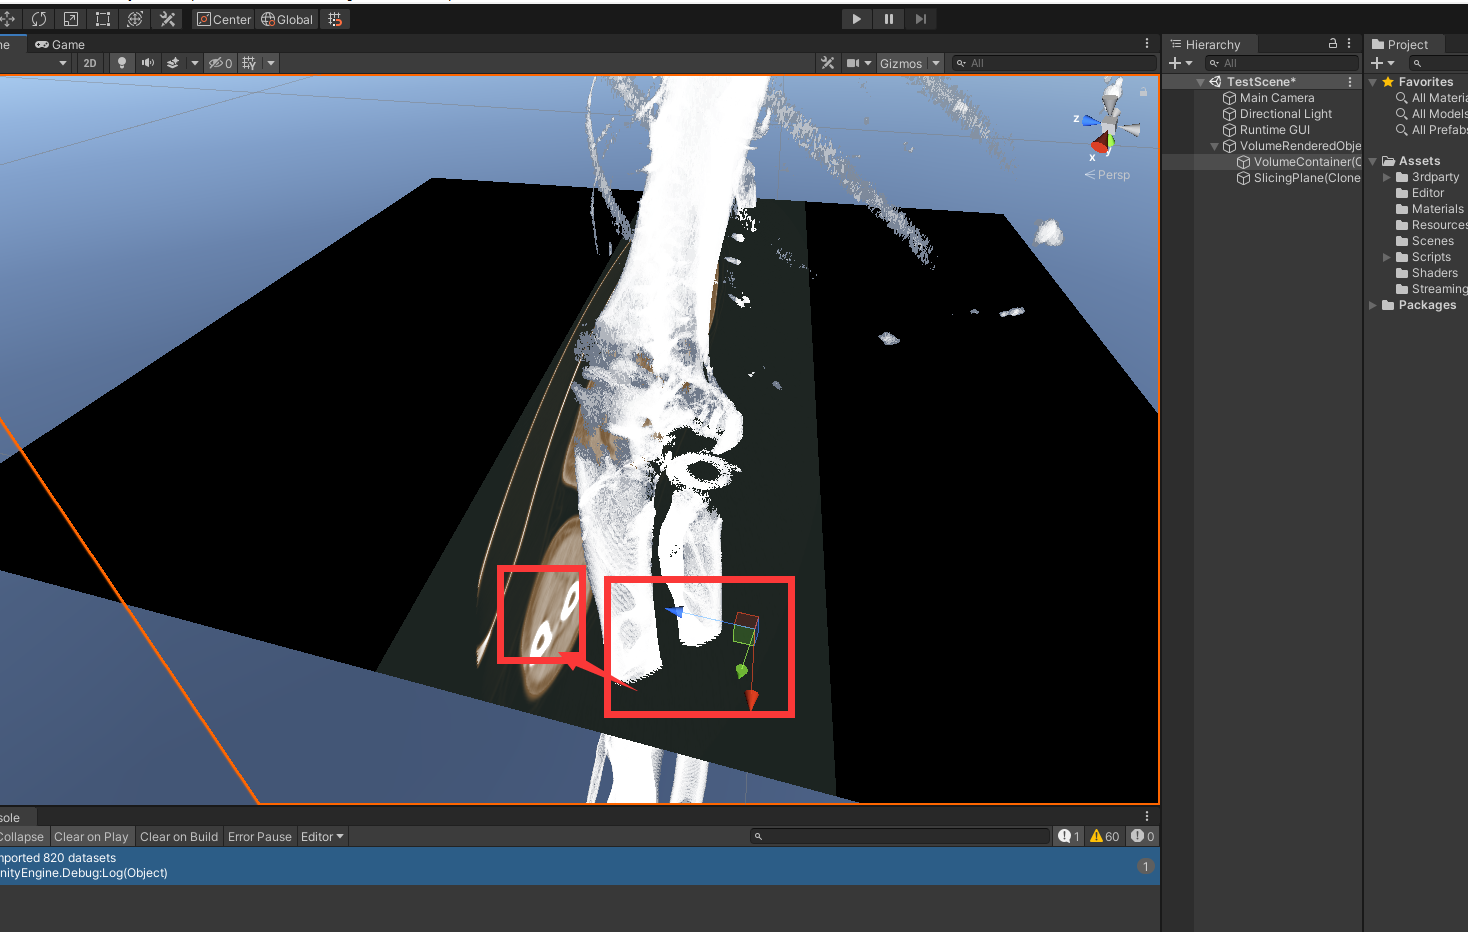
Task: Activate the combined Transform tool
Action: click(x=135, y=18)
